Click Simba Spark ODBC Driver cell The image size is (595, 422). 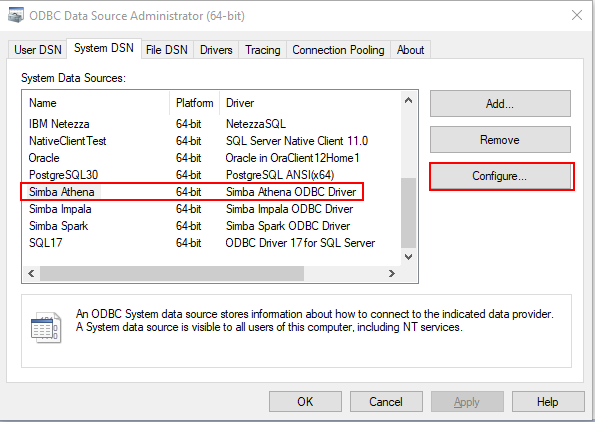click(x=288, y=226)
